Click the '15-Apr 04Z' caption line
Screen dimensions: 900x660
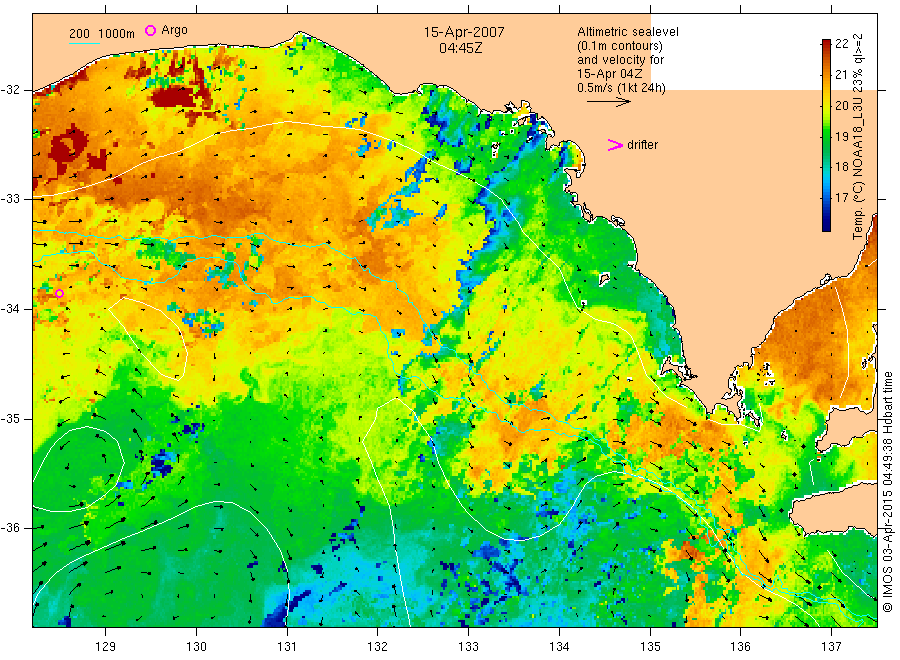click(610, 73)
